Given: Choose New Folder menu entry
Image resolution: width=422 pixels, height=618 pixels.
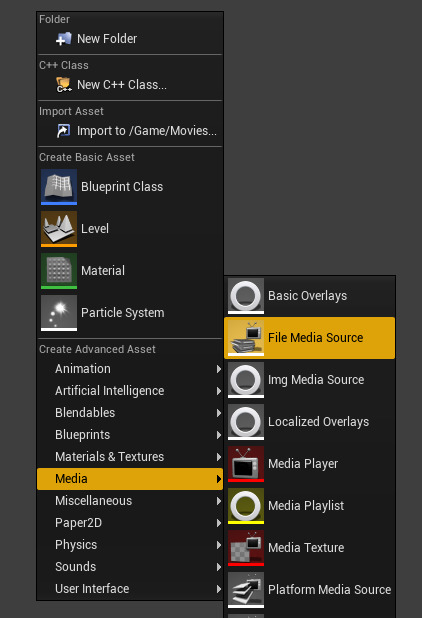Looking at the screenshot, I should point(130,39).
